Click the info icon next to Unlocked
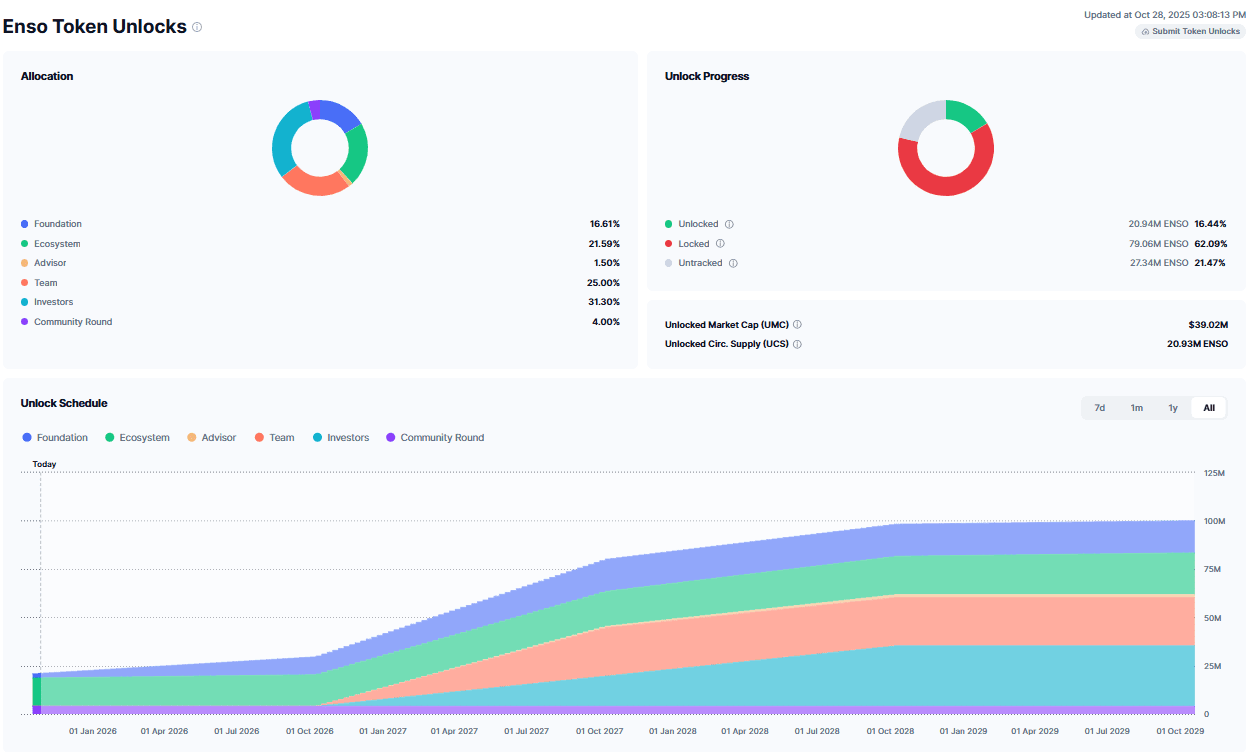The image size is (1253, 752). 729,224
